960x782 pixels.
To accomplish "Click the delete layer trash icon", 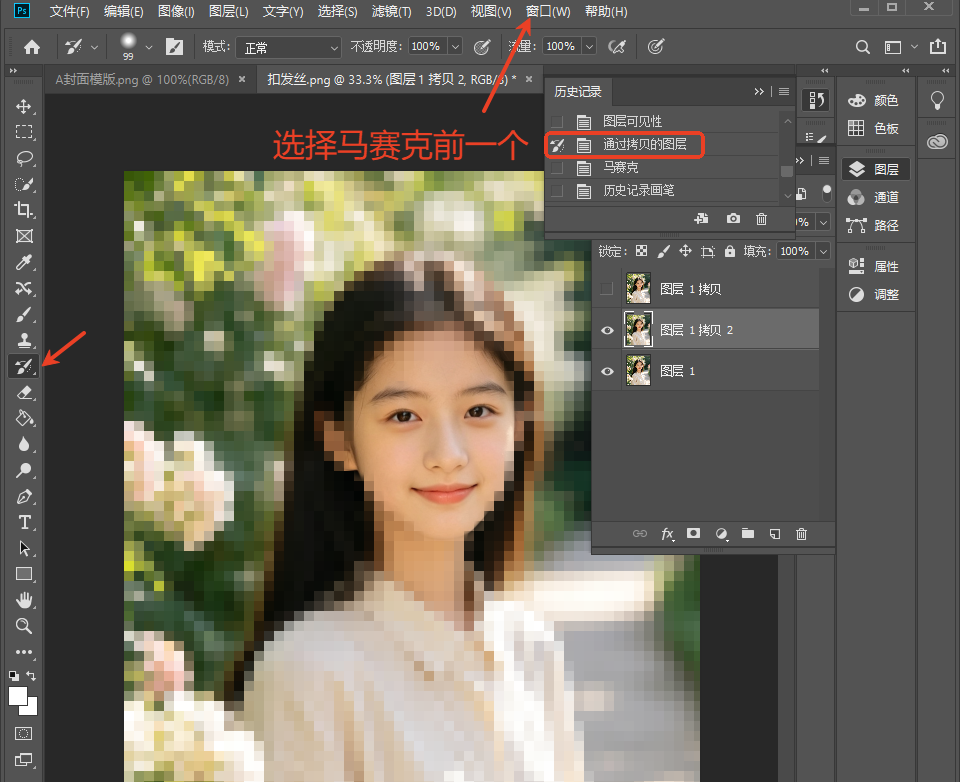I will coord(801,534).
